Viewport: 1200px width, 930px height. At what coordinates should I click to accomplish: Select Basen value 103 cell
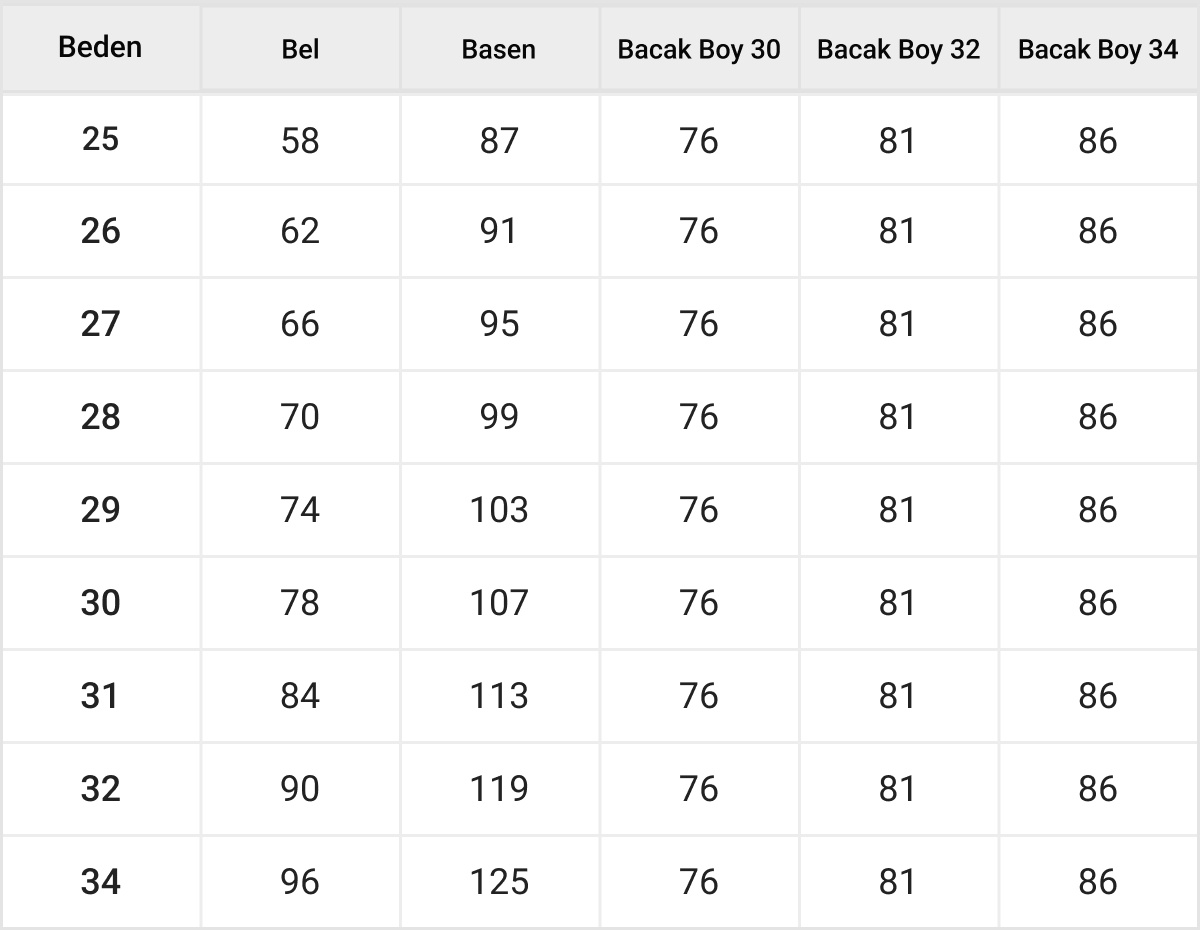(x=499, y=510)
